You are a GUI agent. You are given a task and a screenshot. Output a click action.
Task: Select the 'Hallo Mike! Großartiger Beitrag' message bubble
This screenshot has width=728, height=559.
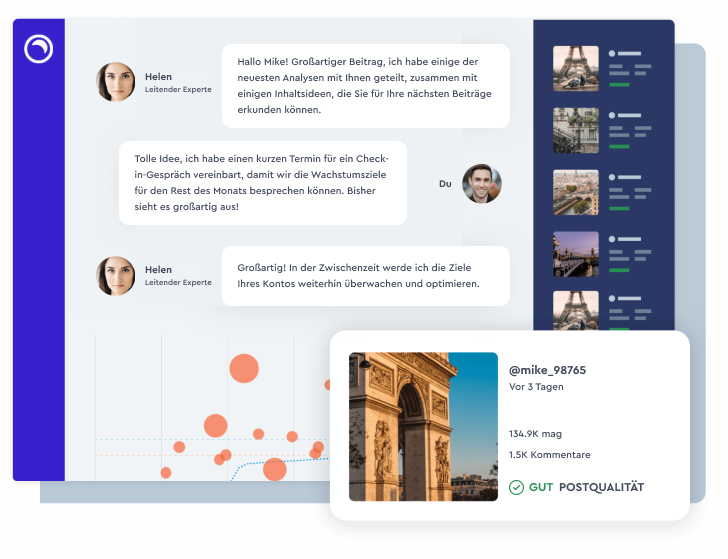[365, 85]
